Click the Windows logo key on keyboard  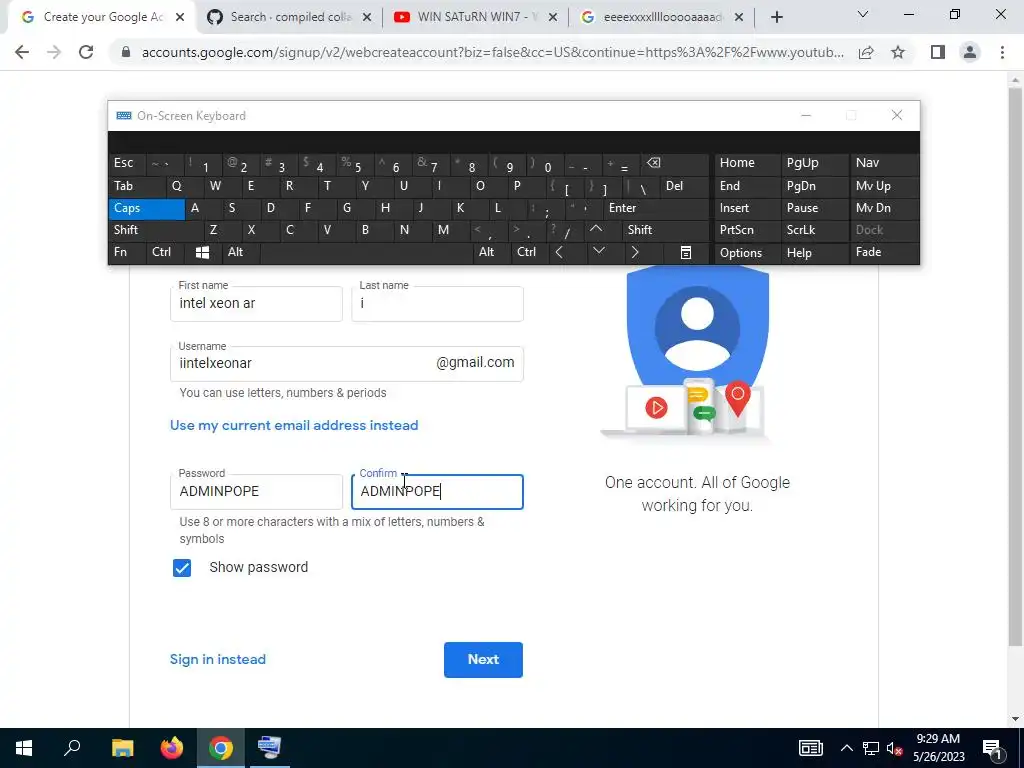point(202,253)
